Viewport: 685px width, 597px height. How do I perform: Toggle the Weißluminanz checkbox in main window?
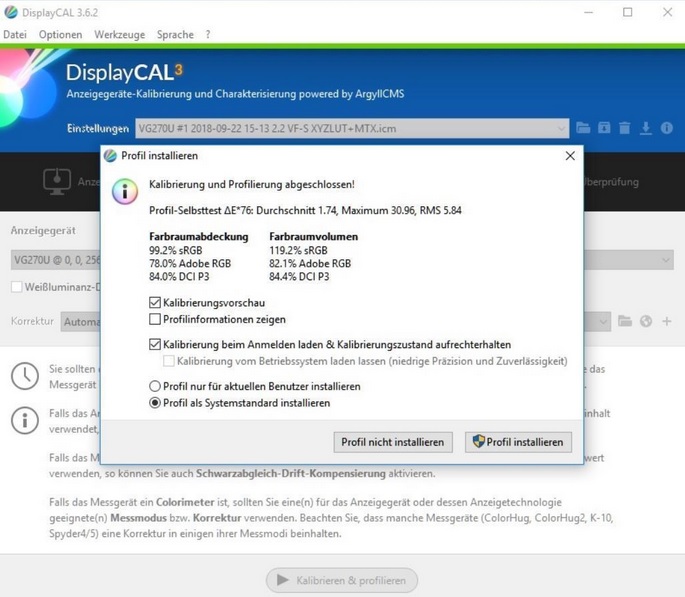coord(17,287)
